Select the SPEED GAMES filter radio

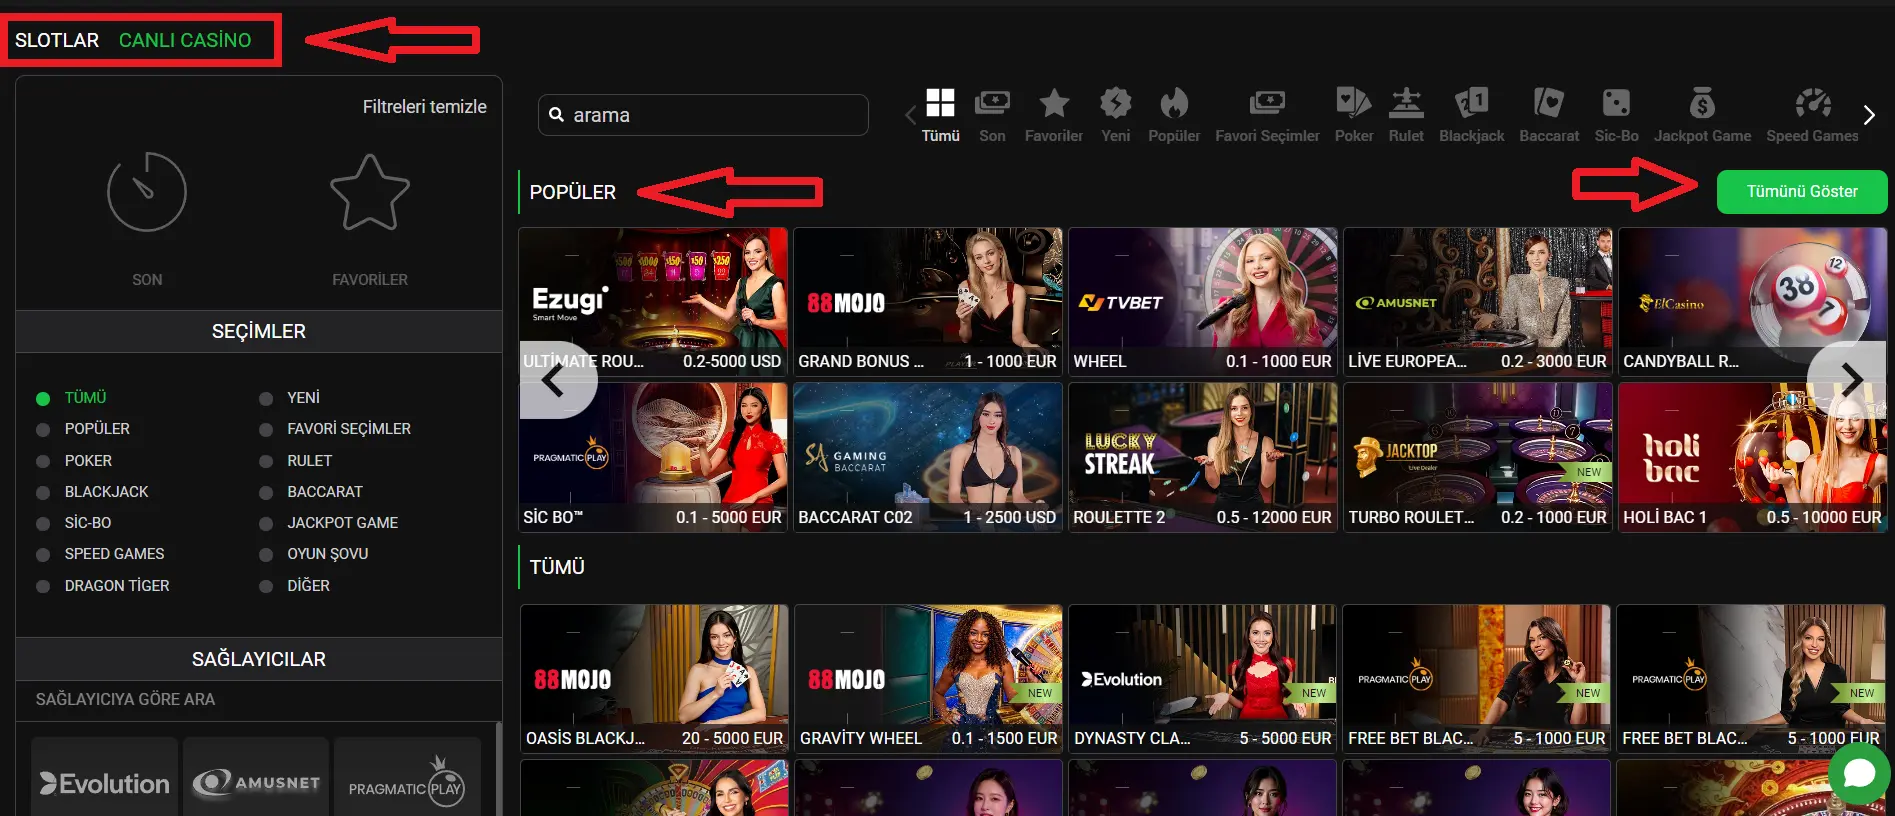(43, 555)
